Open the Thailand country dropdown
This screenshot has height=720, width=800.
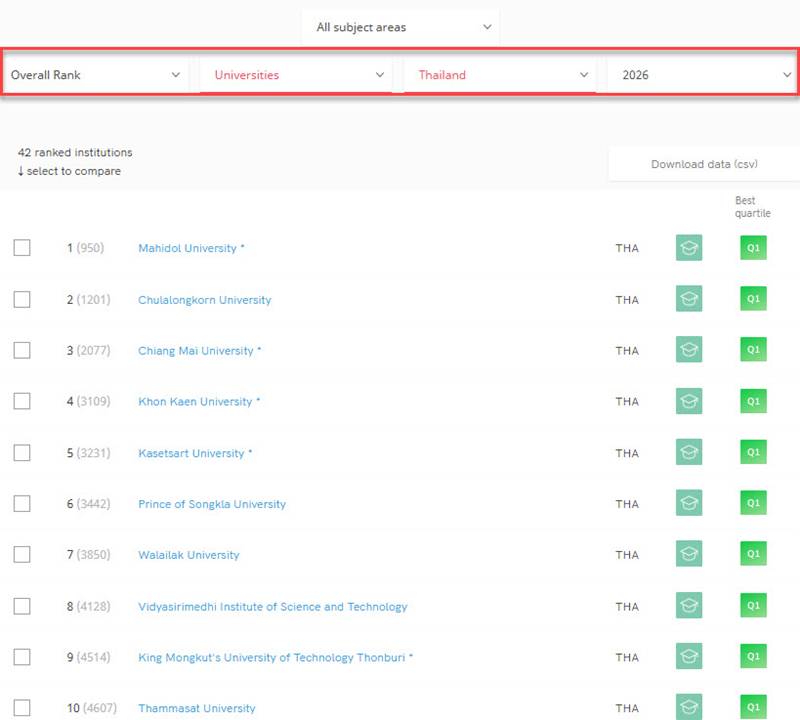[x=501, y=75]
